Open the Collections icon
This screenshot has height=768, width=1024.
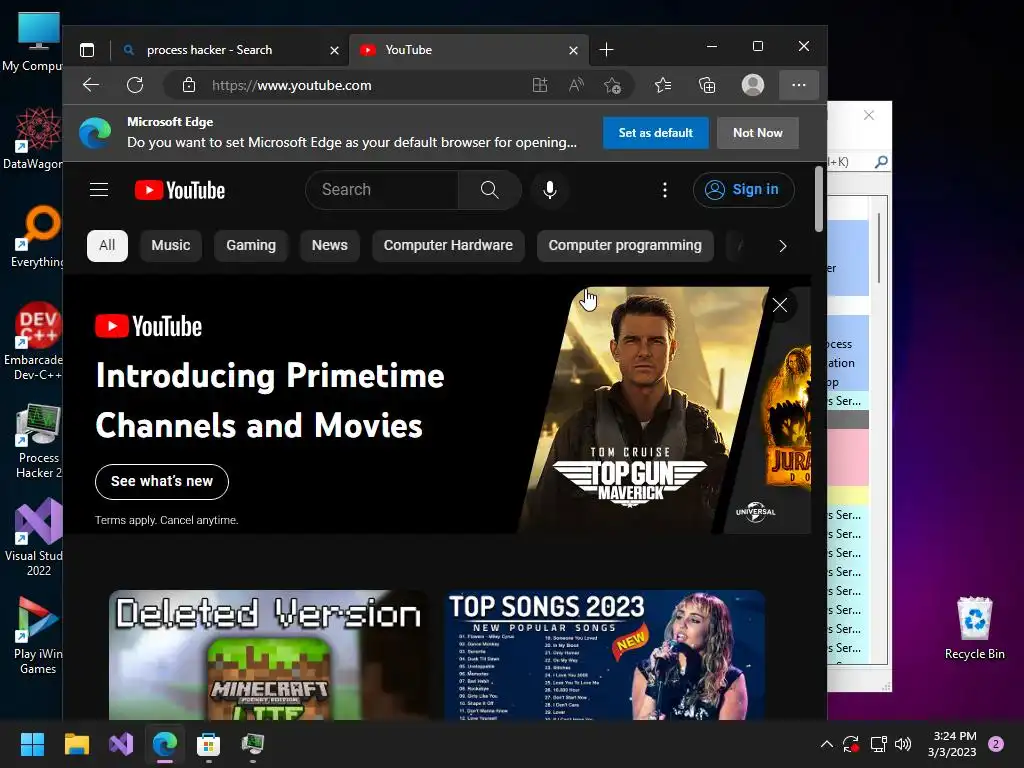(707, 85)
